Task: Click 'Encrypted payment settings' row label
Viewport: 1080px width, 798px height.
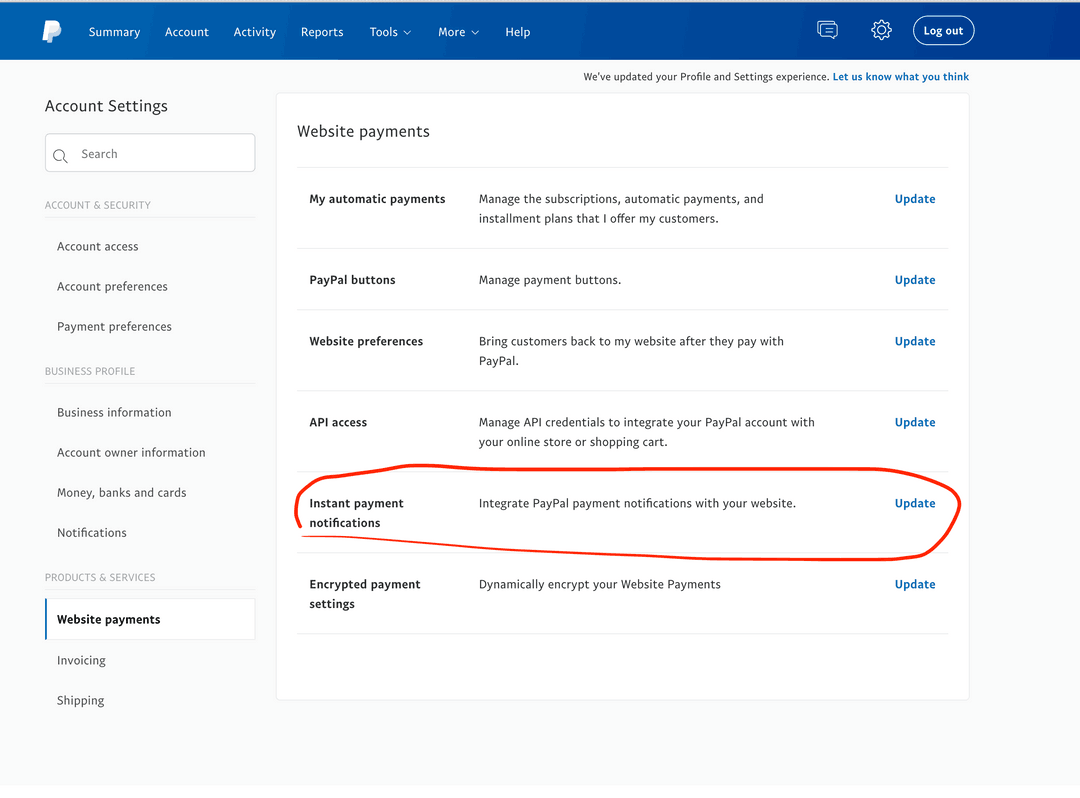Action: tap(364, 594)
